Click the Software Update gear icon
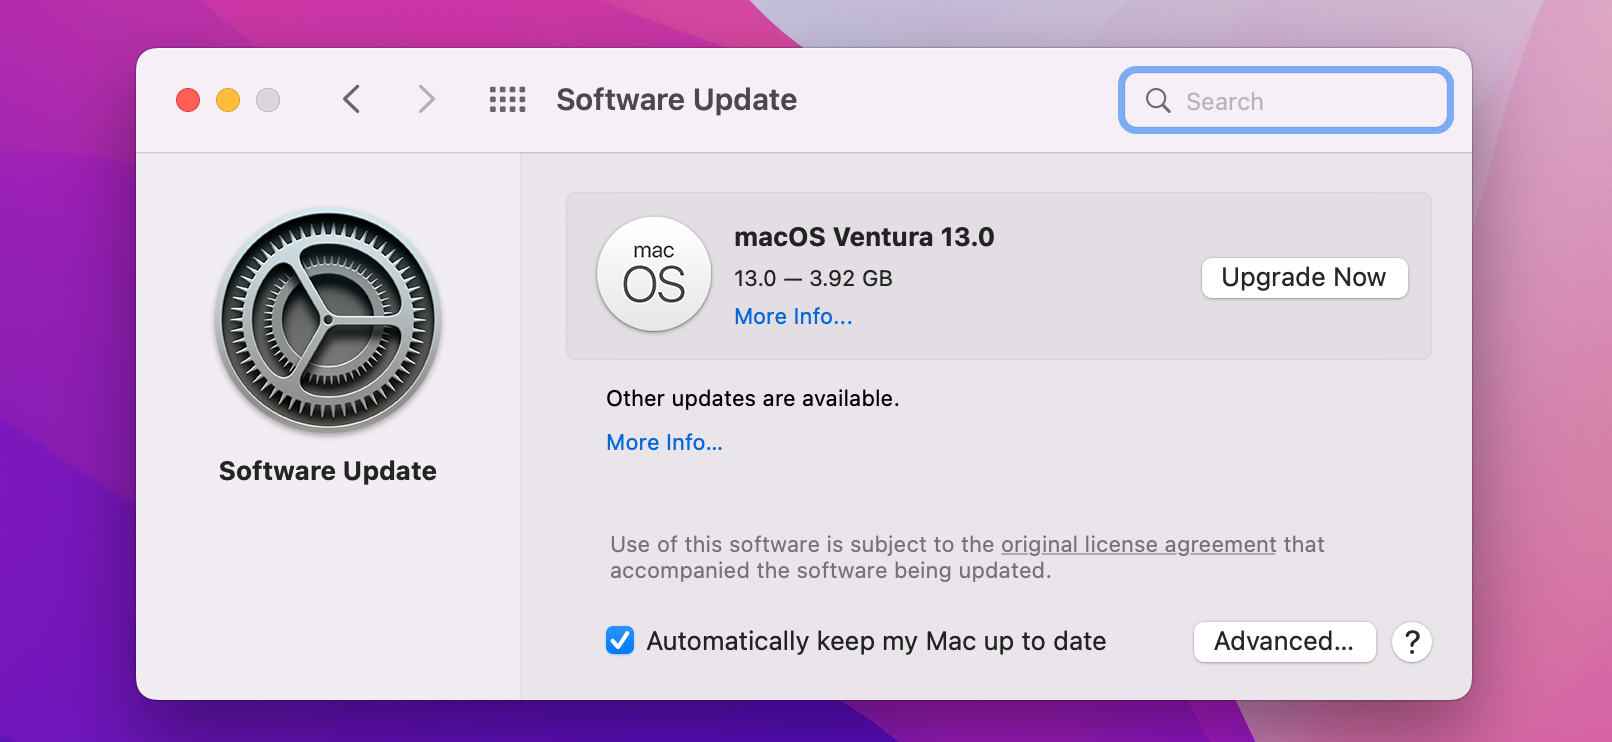Image resolution: width=1612 pixels, height=742 pixels. 328,320
